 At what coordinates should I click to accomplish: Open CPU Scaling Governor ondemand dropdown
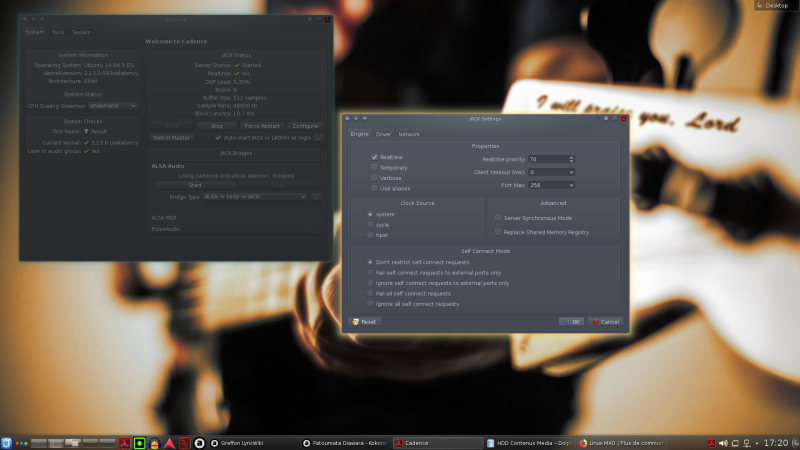[112, 106]
